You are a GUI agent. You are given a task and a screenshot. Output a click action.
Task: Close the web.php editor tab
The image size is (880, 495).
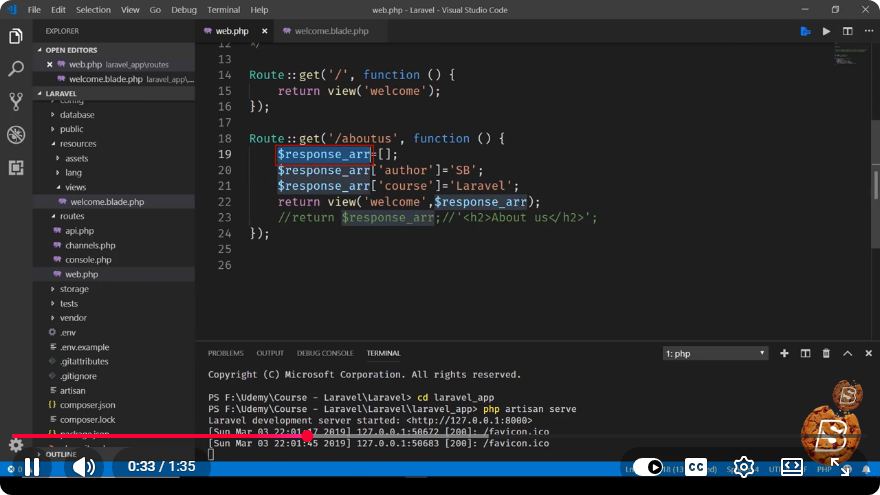click(x=264, y=31)
